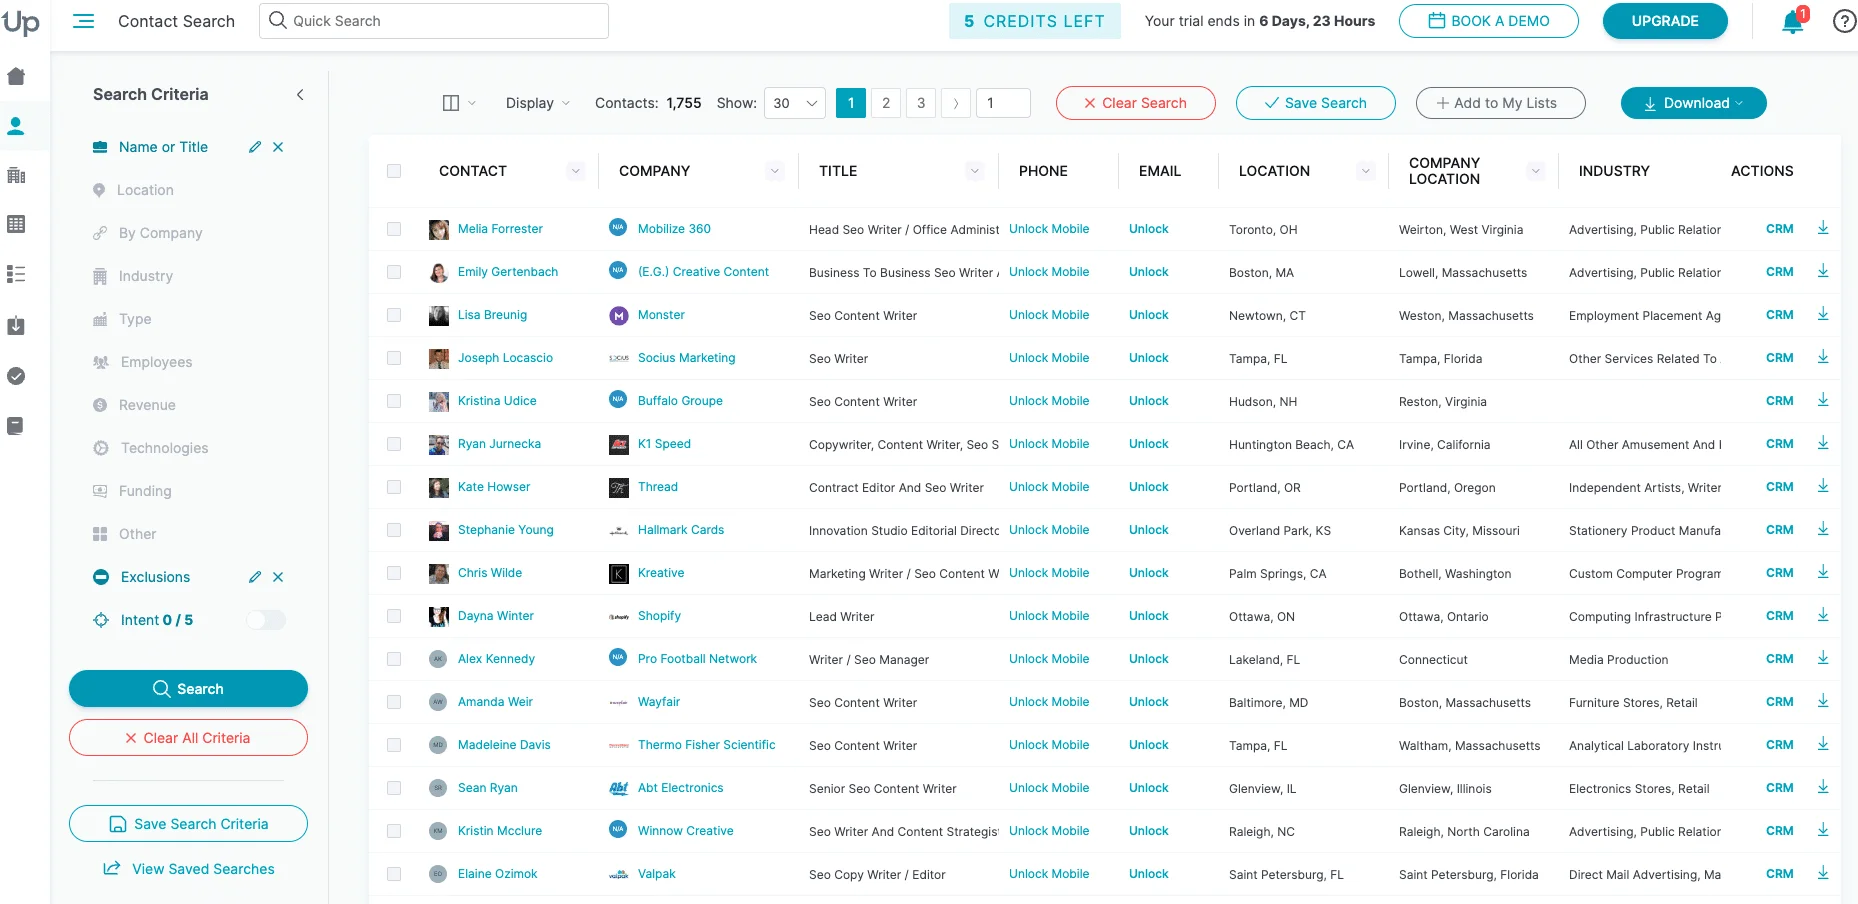Check the box for Dayna Winter
1858x904 pixels.
(x=394, y=616)
